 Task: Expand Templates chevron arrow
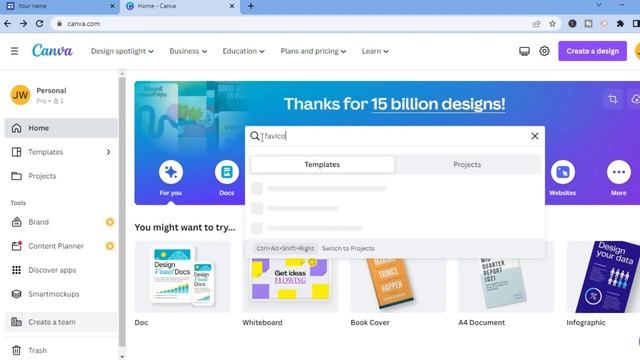pos(109,152)
